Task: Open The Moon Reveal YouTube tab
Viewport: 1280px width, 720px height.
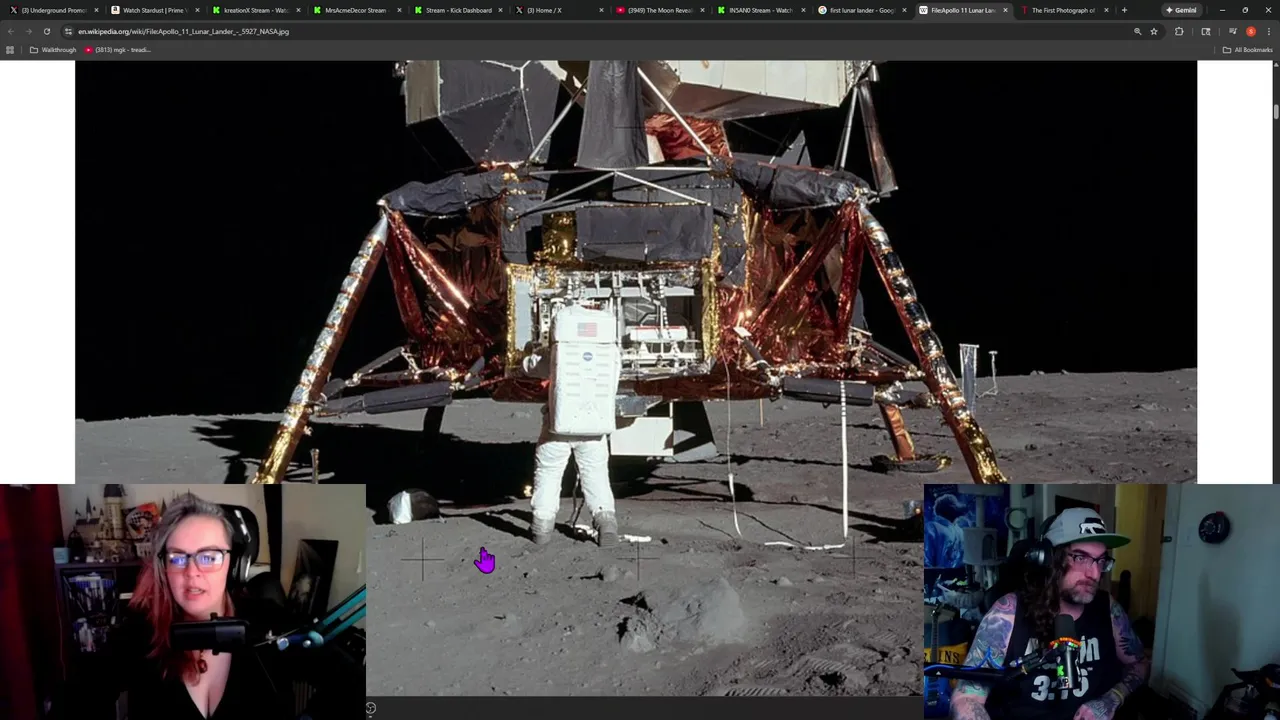Action: tap(659, 10)
